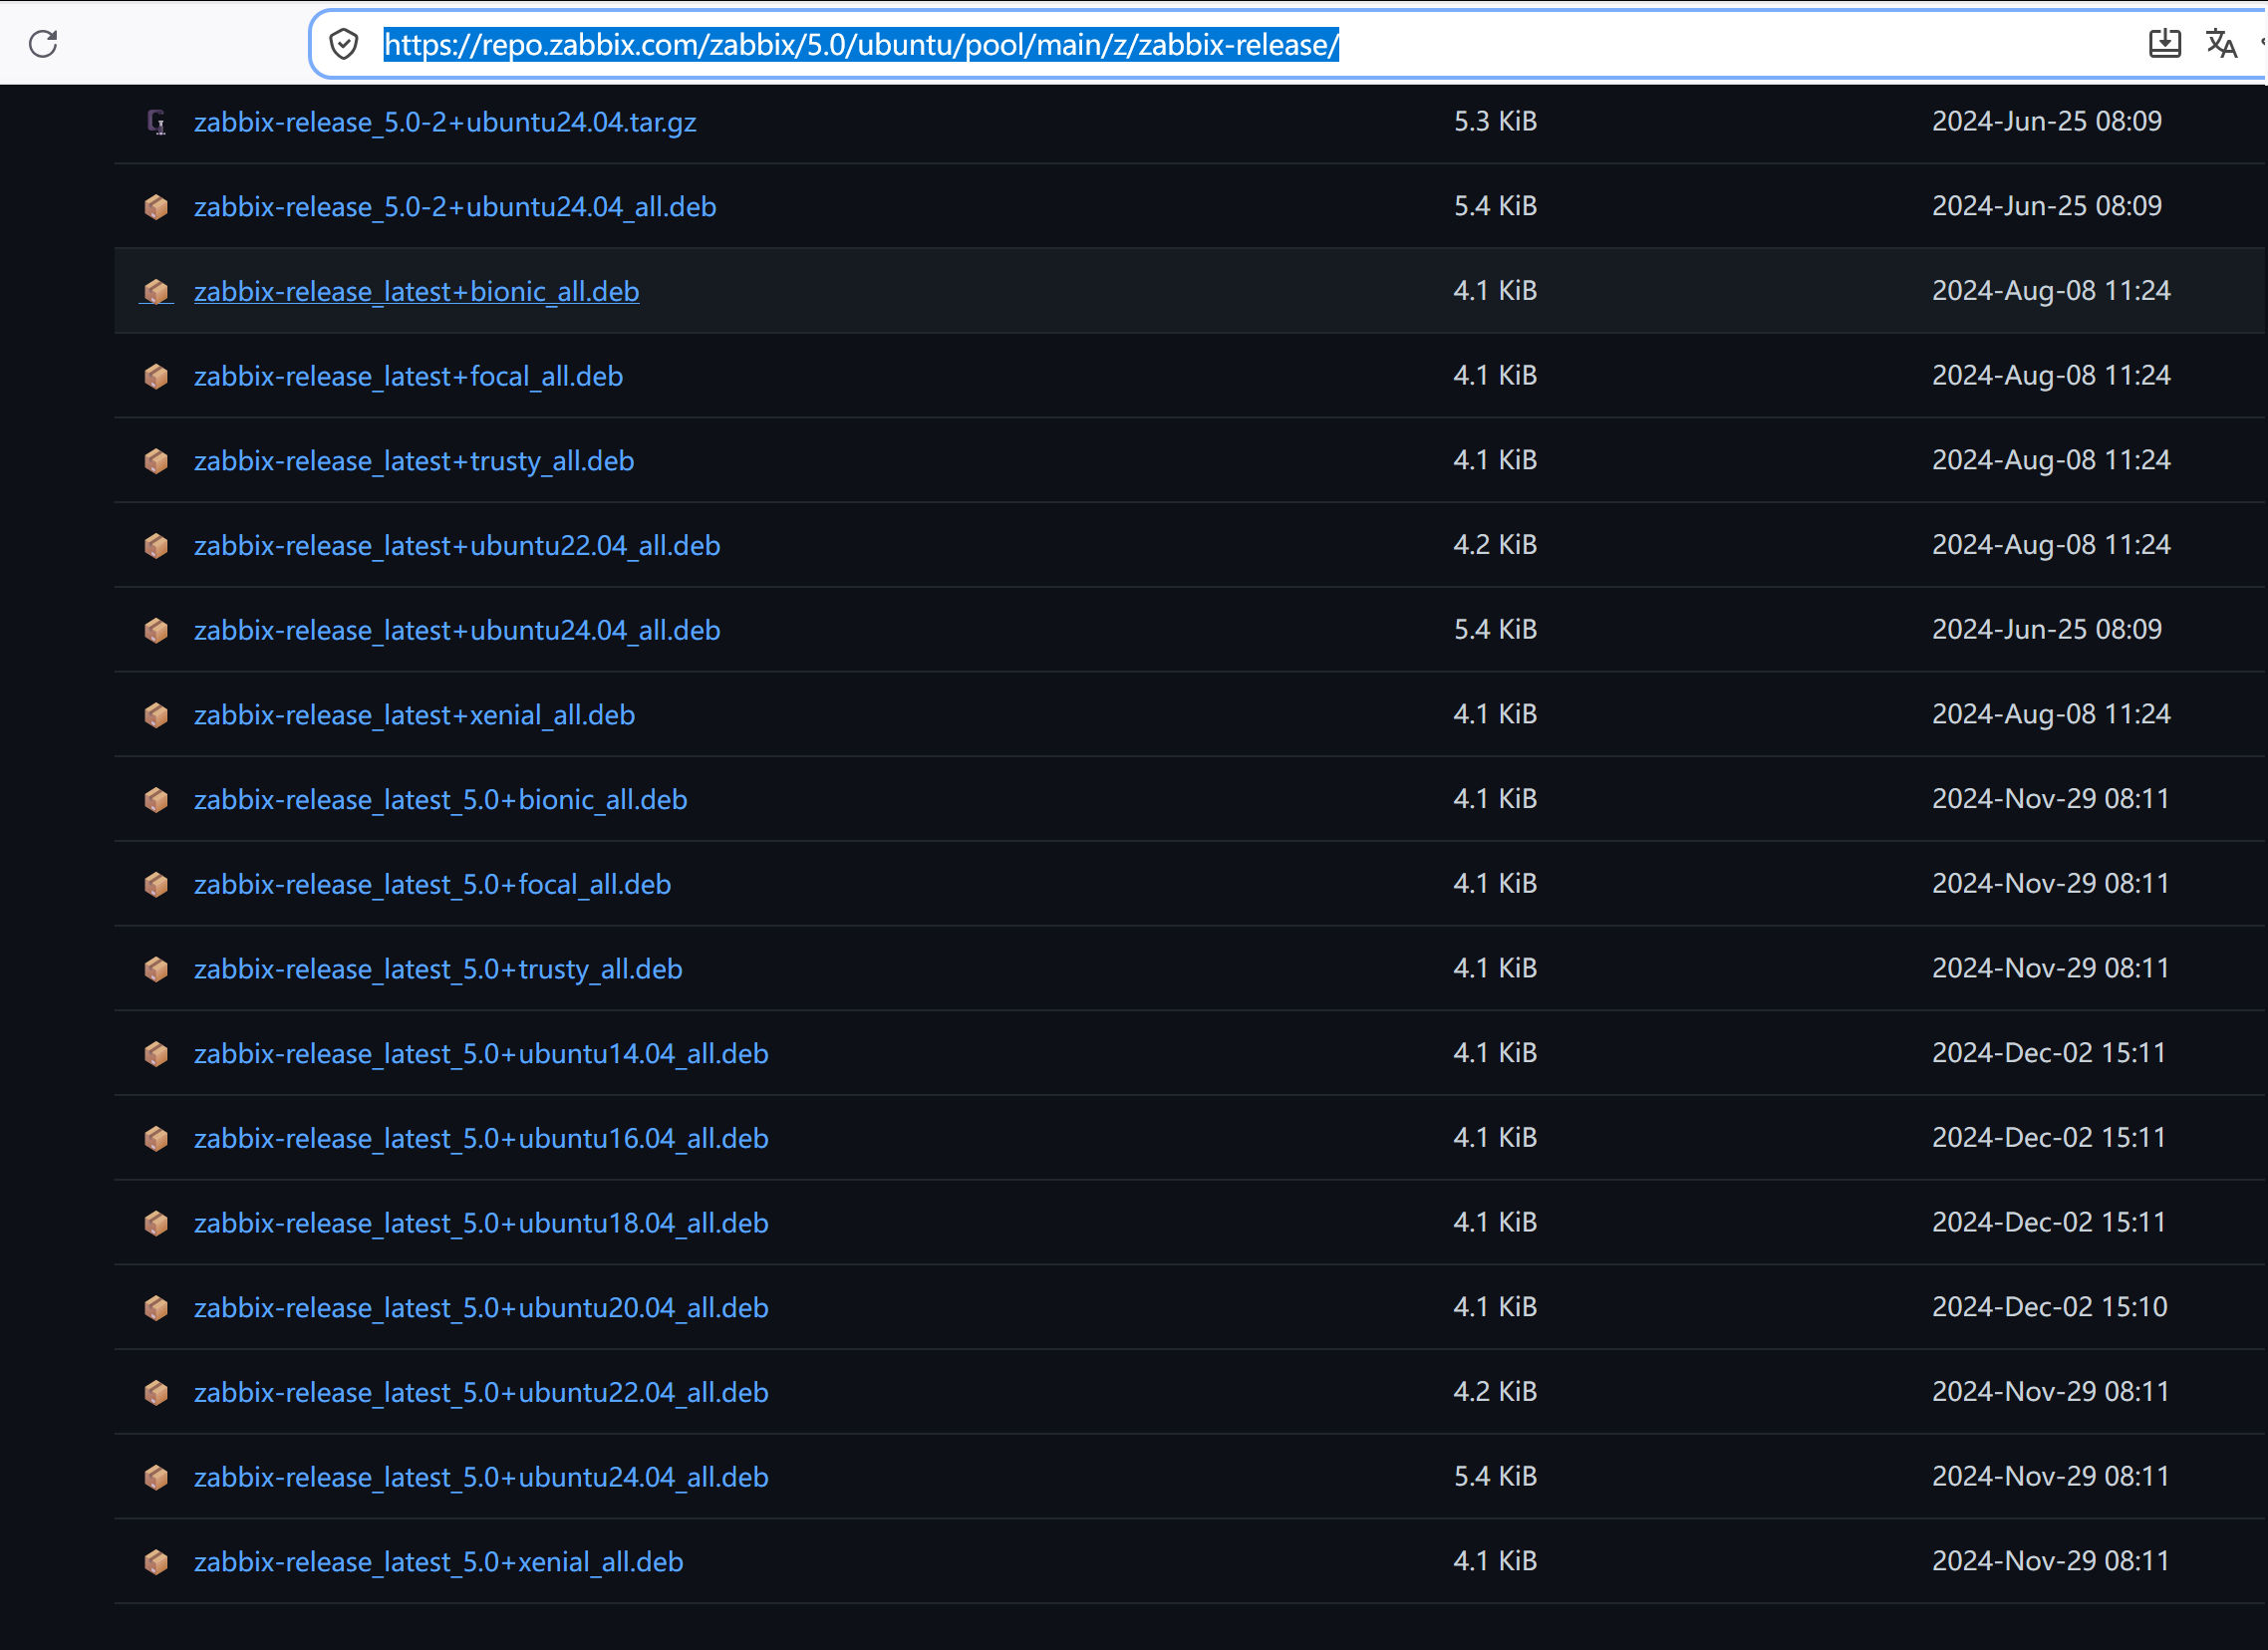Click the 5.3 KiB size of the tar.gz file
2268x1650 pixels.
[1495, 121]
